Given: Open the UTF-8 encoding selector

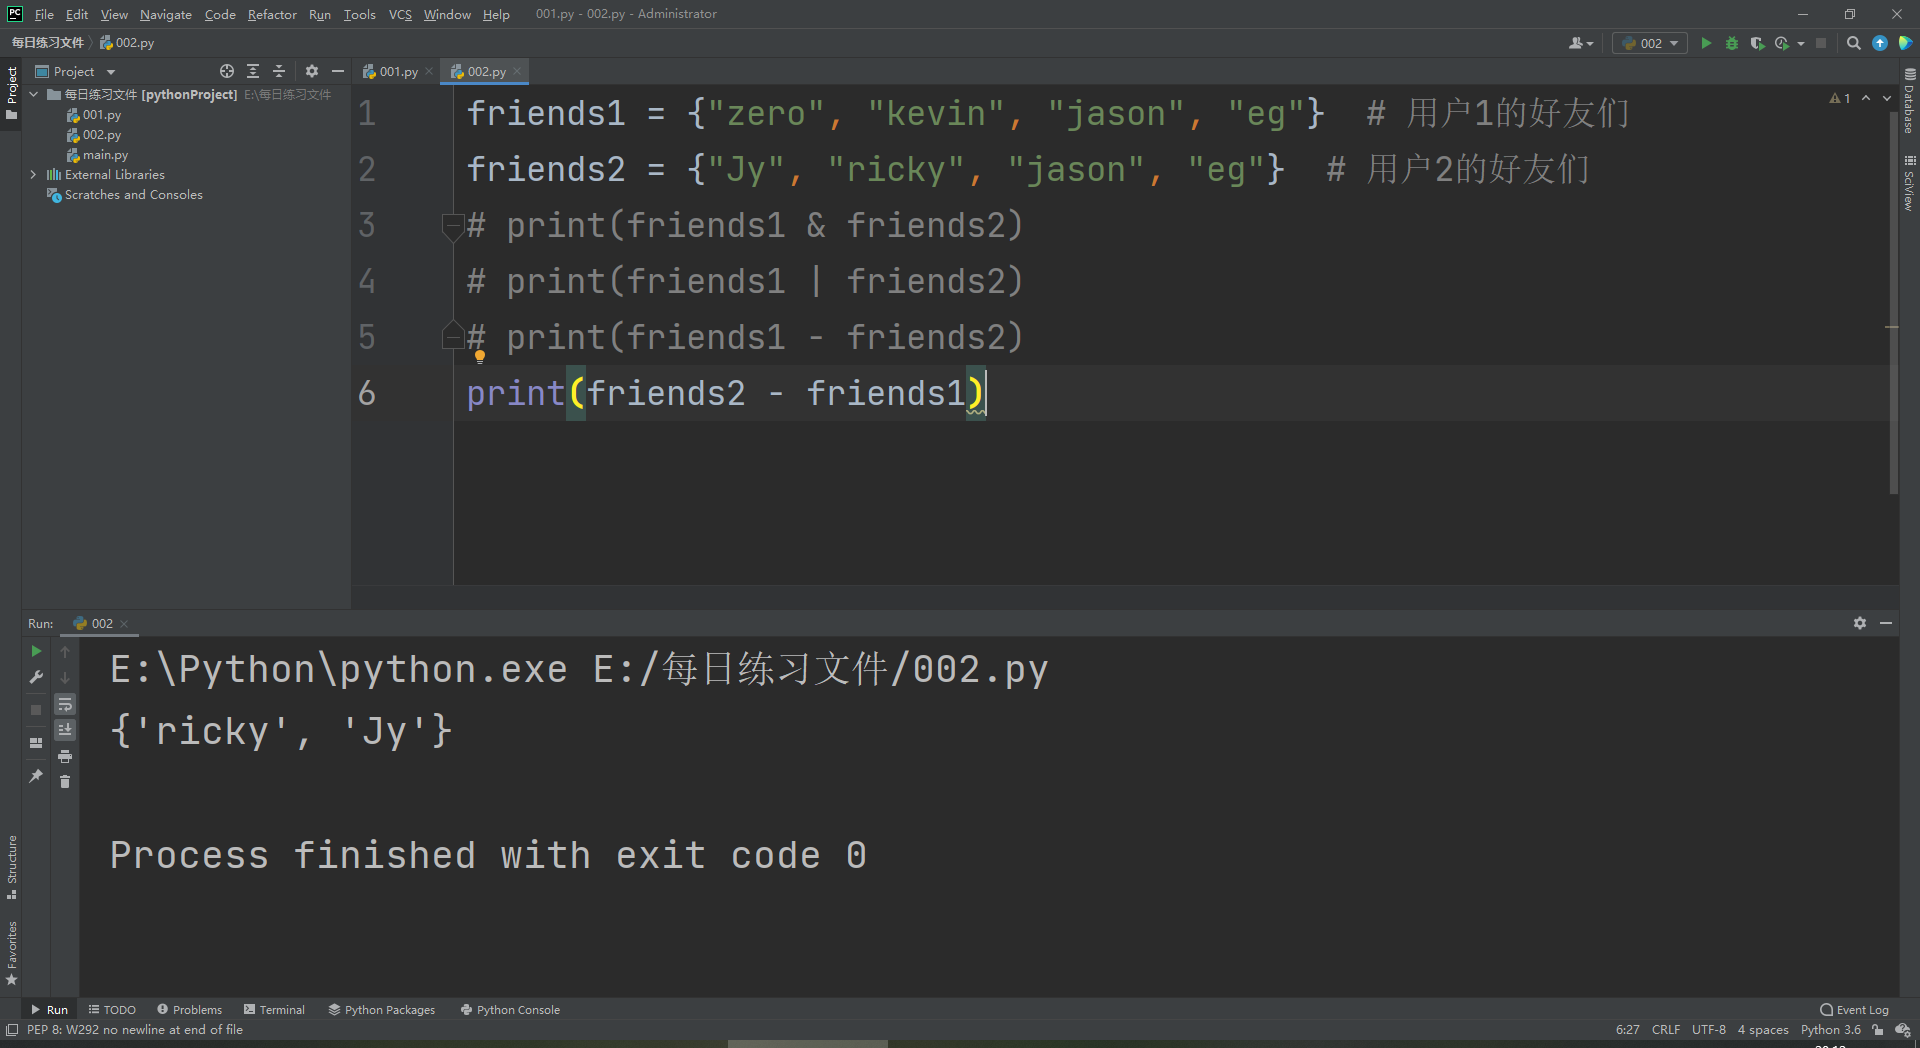Looking at the screenshot, I should (1709, 1030).
